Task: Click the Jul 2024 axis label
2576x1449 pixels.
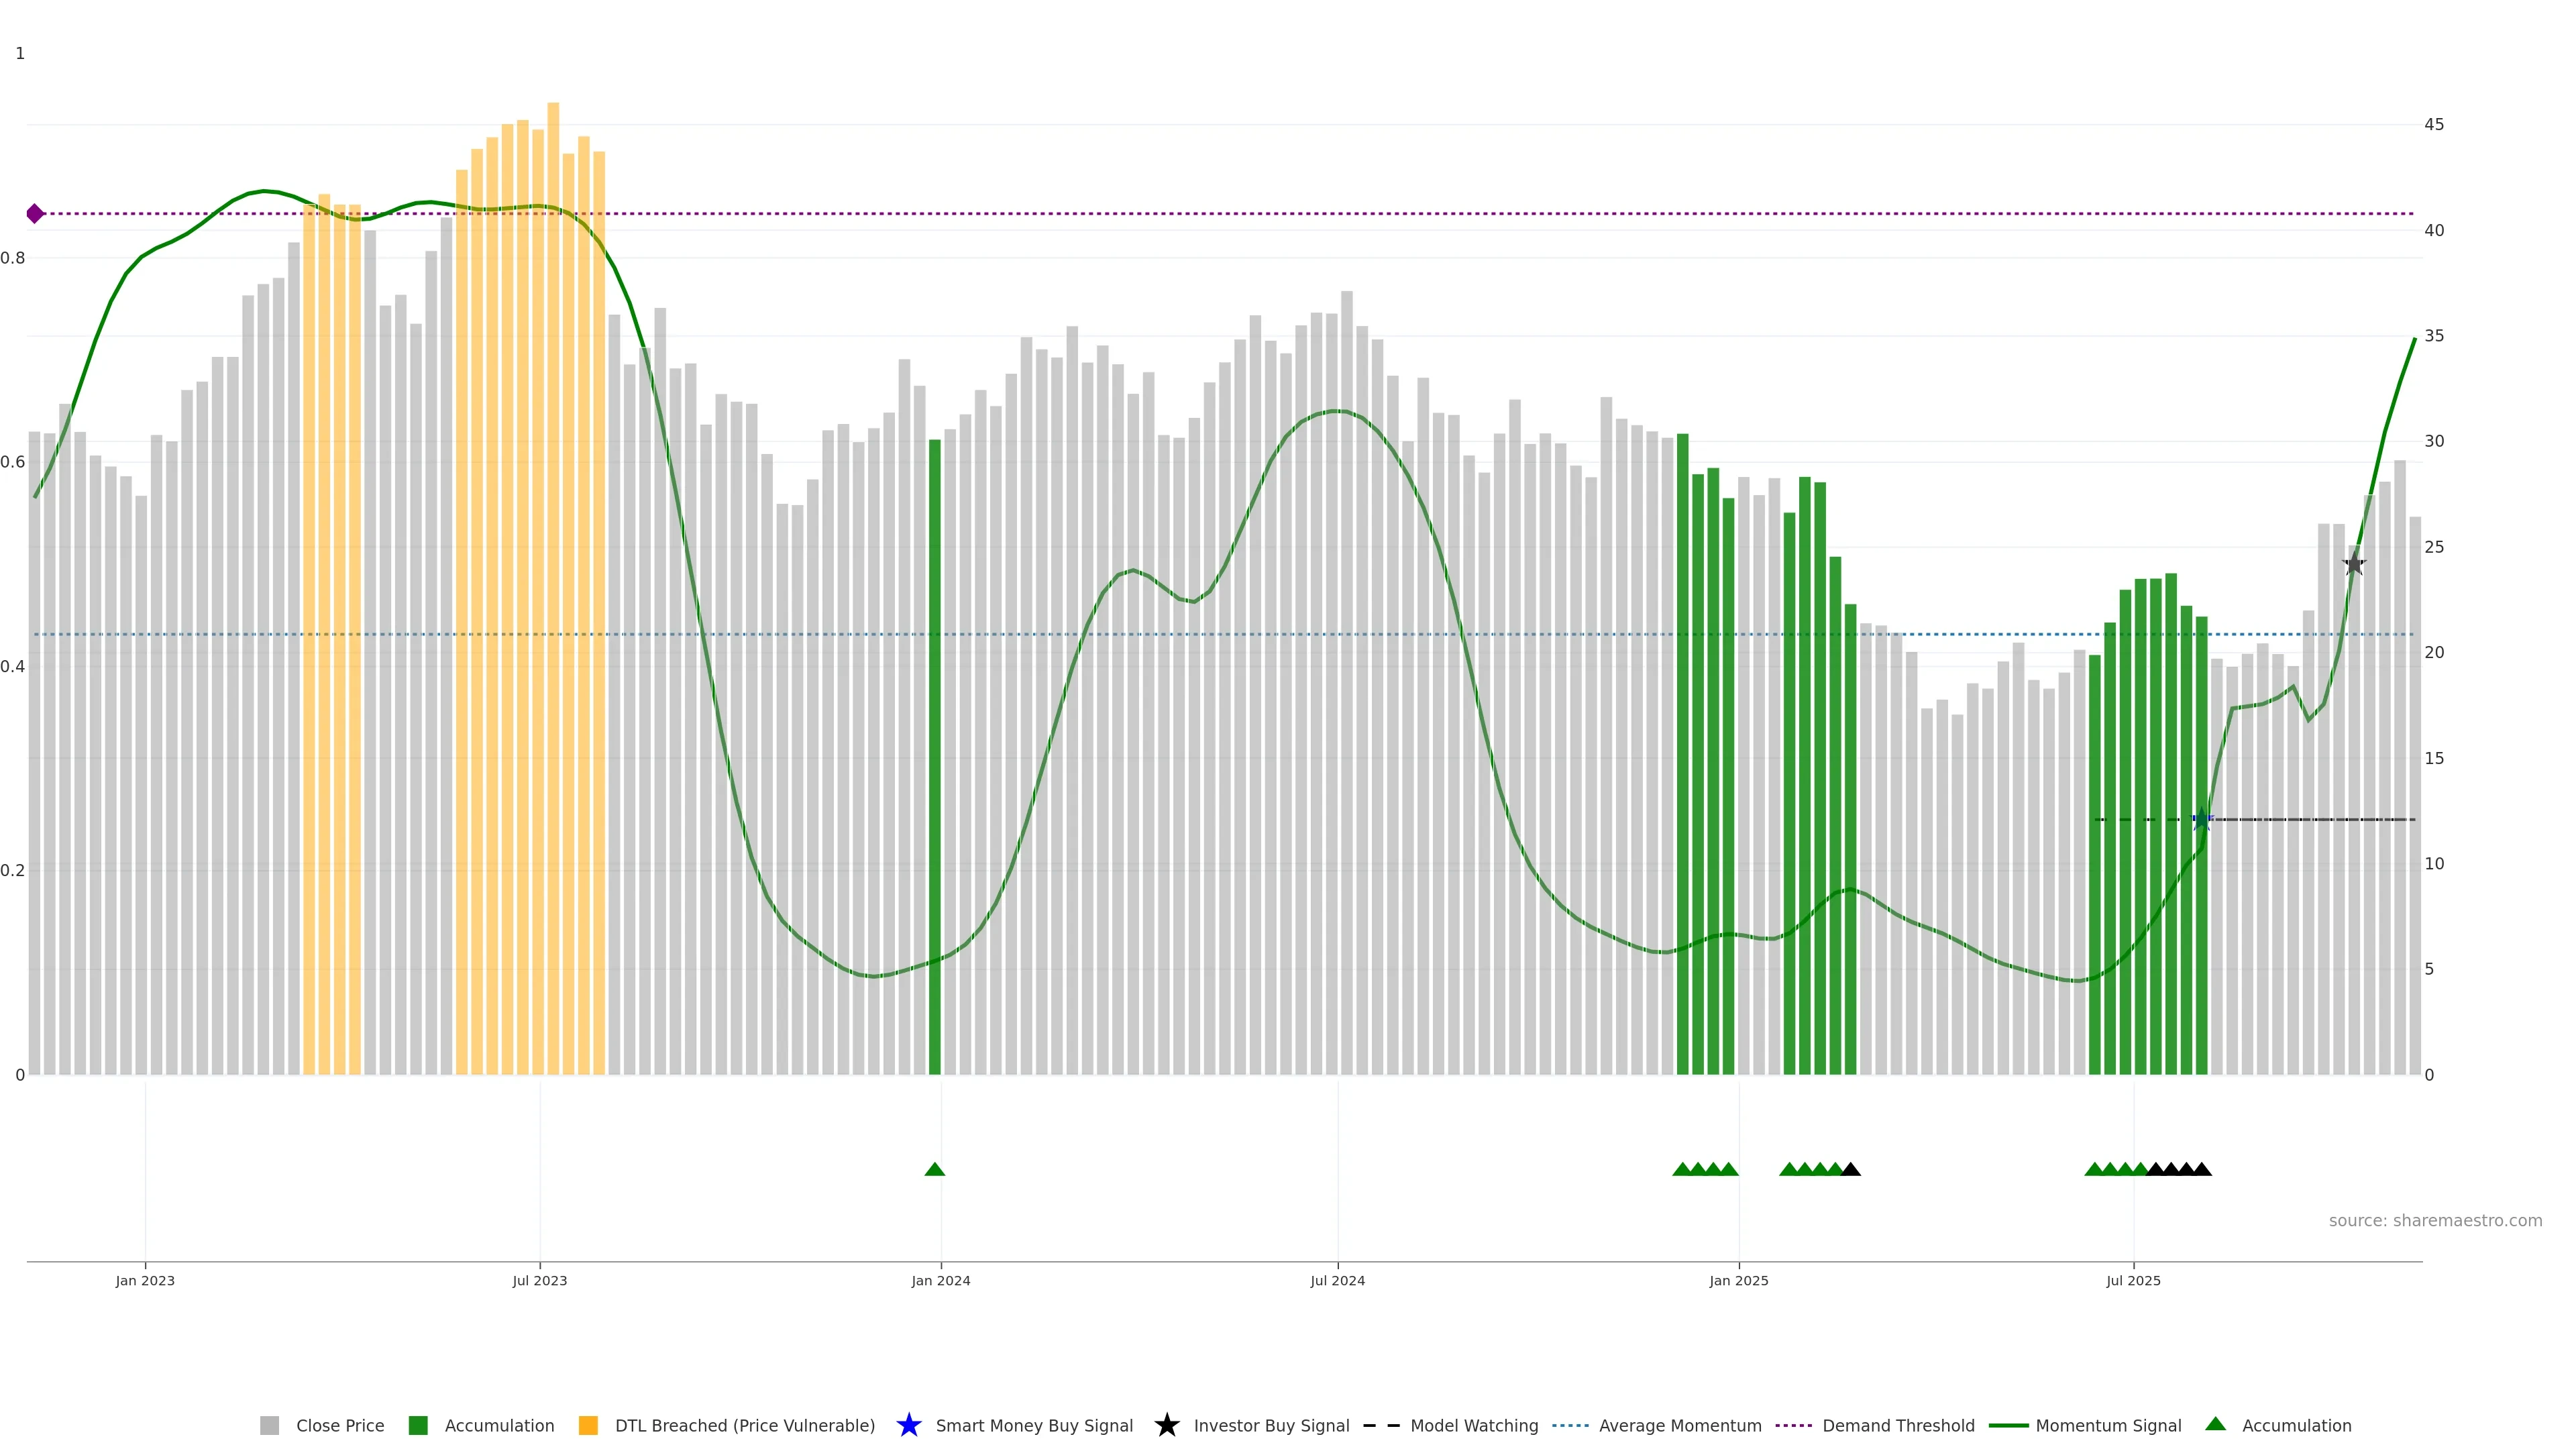Action: pyautogui.click(x=1337, y=1281)
